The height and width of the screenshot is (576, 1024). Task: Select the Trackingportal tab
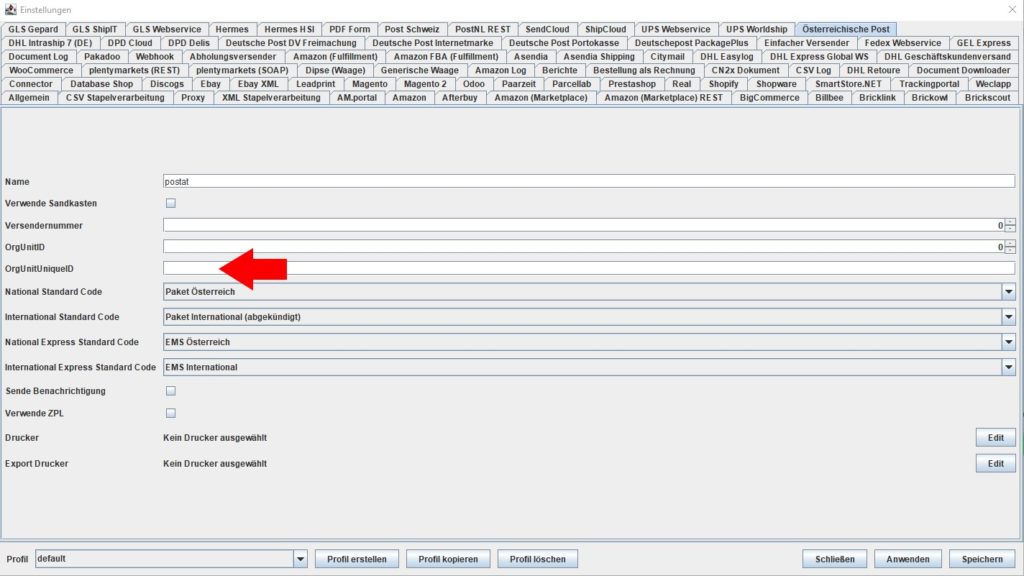point(929,84)
